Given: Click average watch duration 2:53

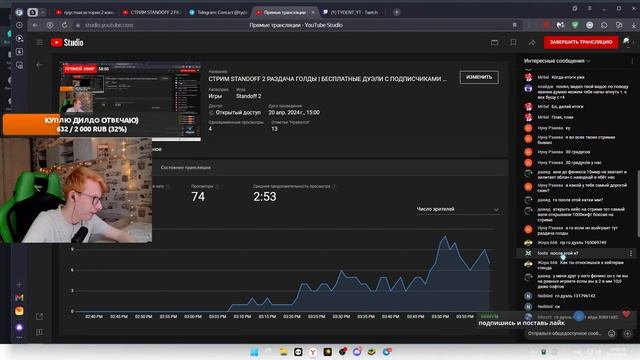Looking at the screenshot, I should [264, 197].
